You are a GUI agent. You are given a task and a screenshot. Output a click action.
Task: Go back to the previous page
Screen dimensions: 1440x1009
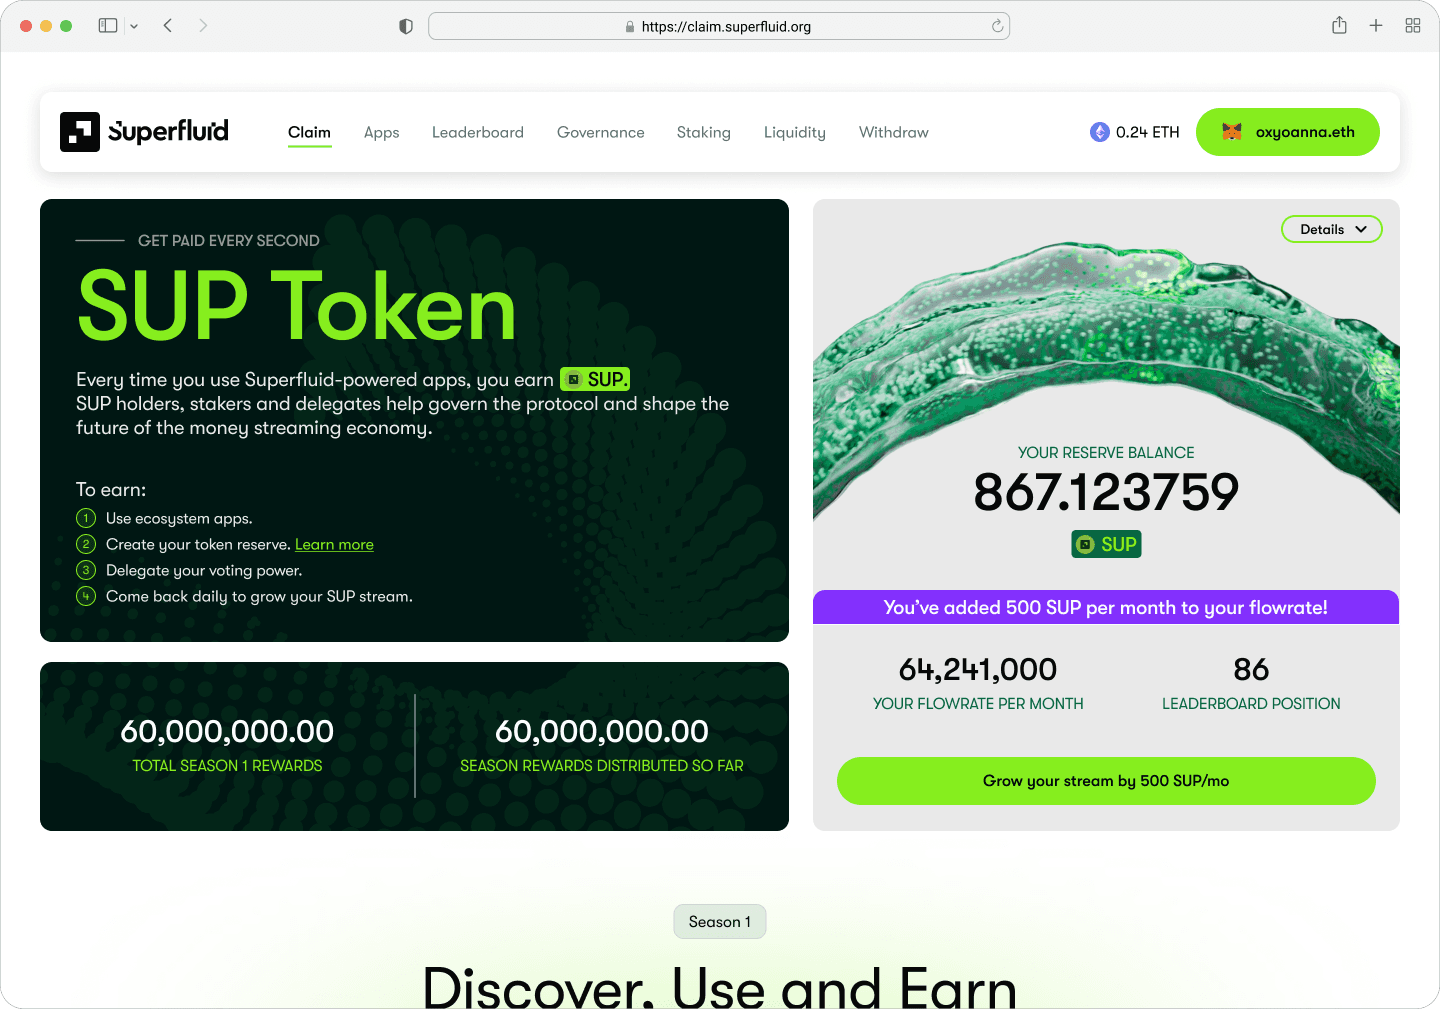(x=168, y=26)
